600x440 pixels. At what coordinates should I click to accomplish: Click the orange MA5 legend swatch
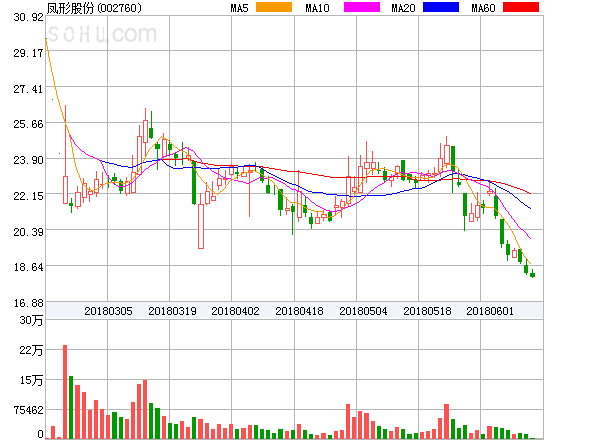click(x=274, y=7)
